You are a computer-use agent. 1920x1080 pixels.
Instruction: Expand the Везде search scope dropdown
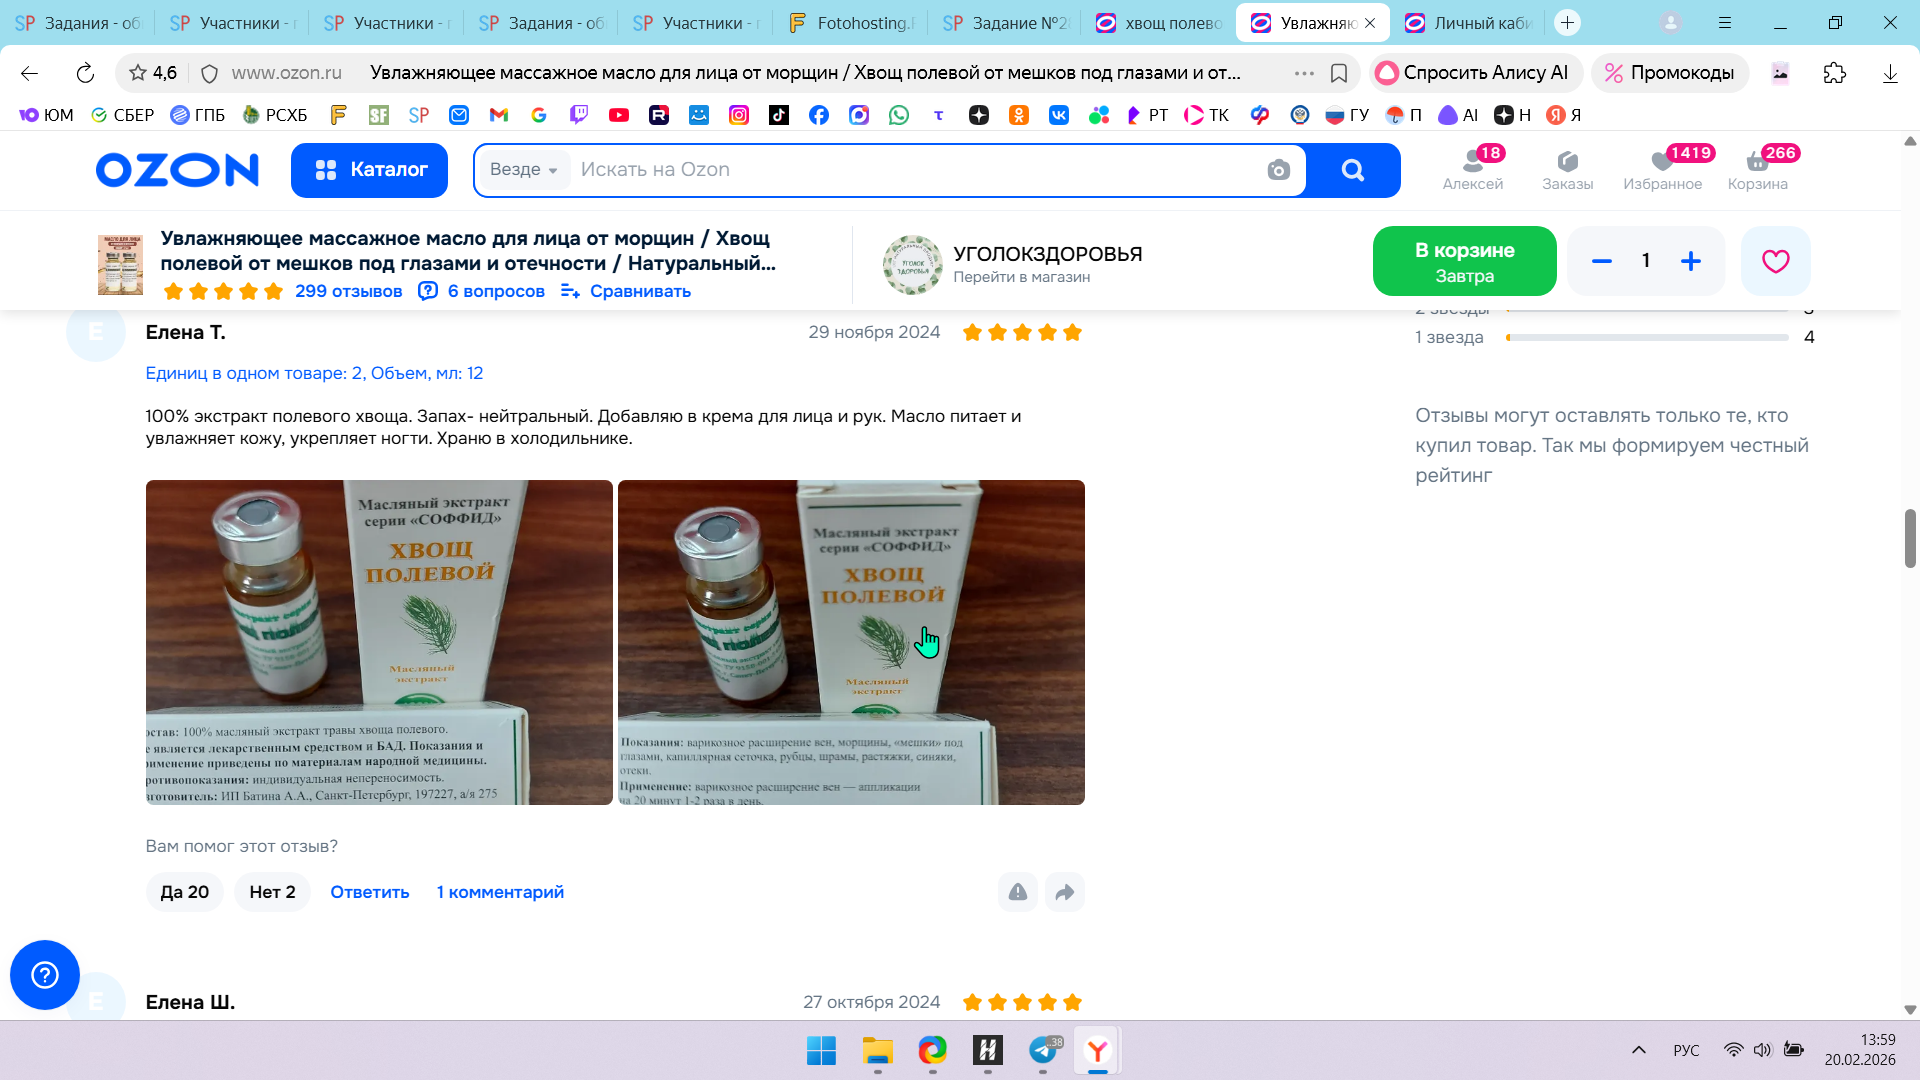point(524,170)
